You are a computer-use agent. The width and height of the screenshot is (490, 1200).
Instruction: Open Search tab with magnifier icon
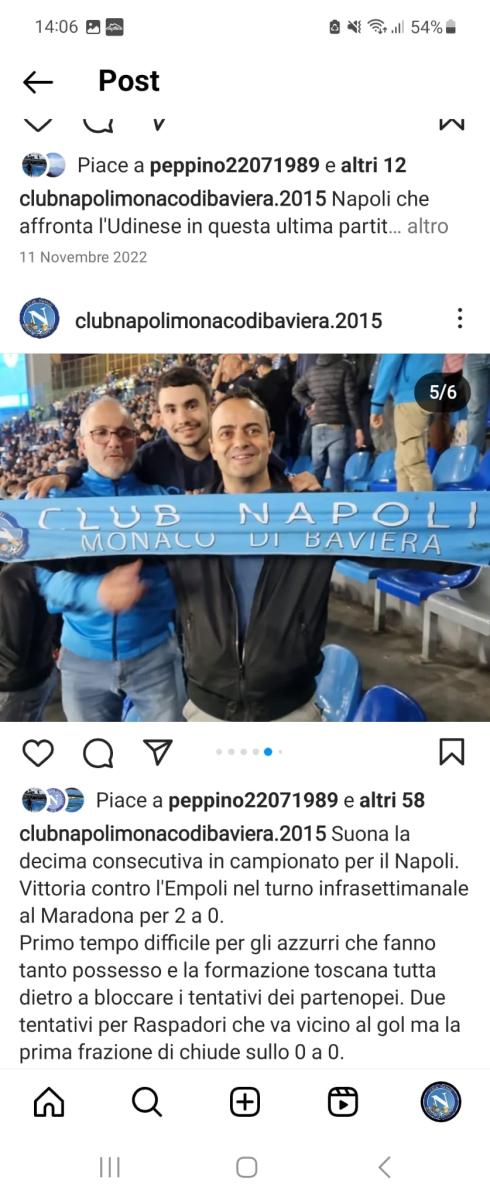[x=147, y=1102]
